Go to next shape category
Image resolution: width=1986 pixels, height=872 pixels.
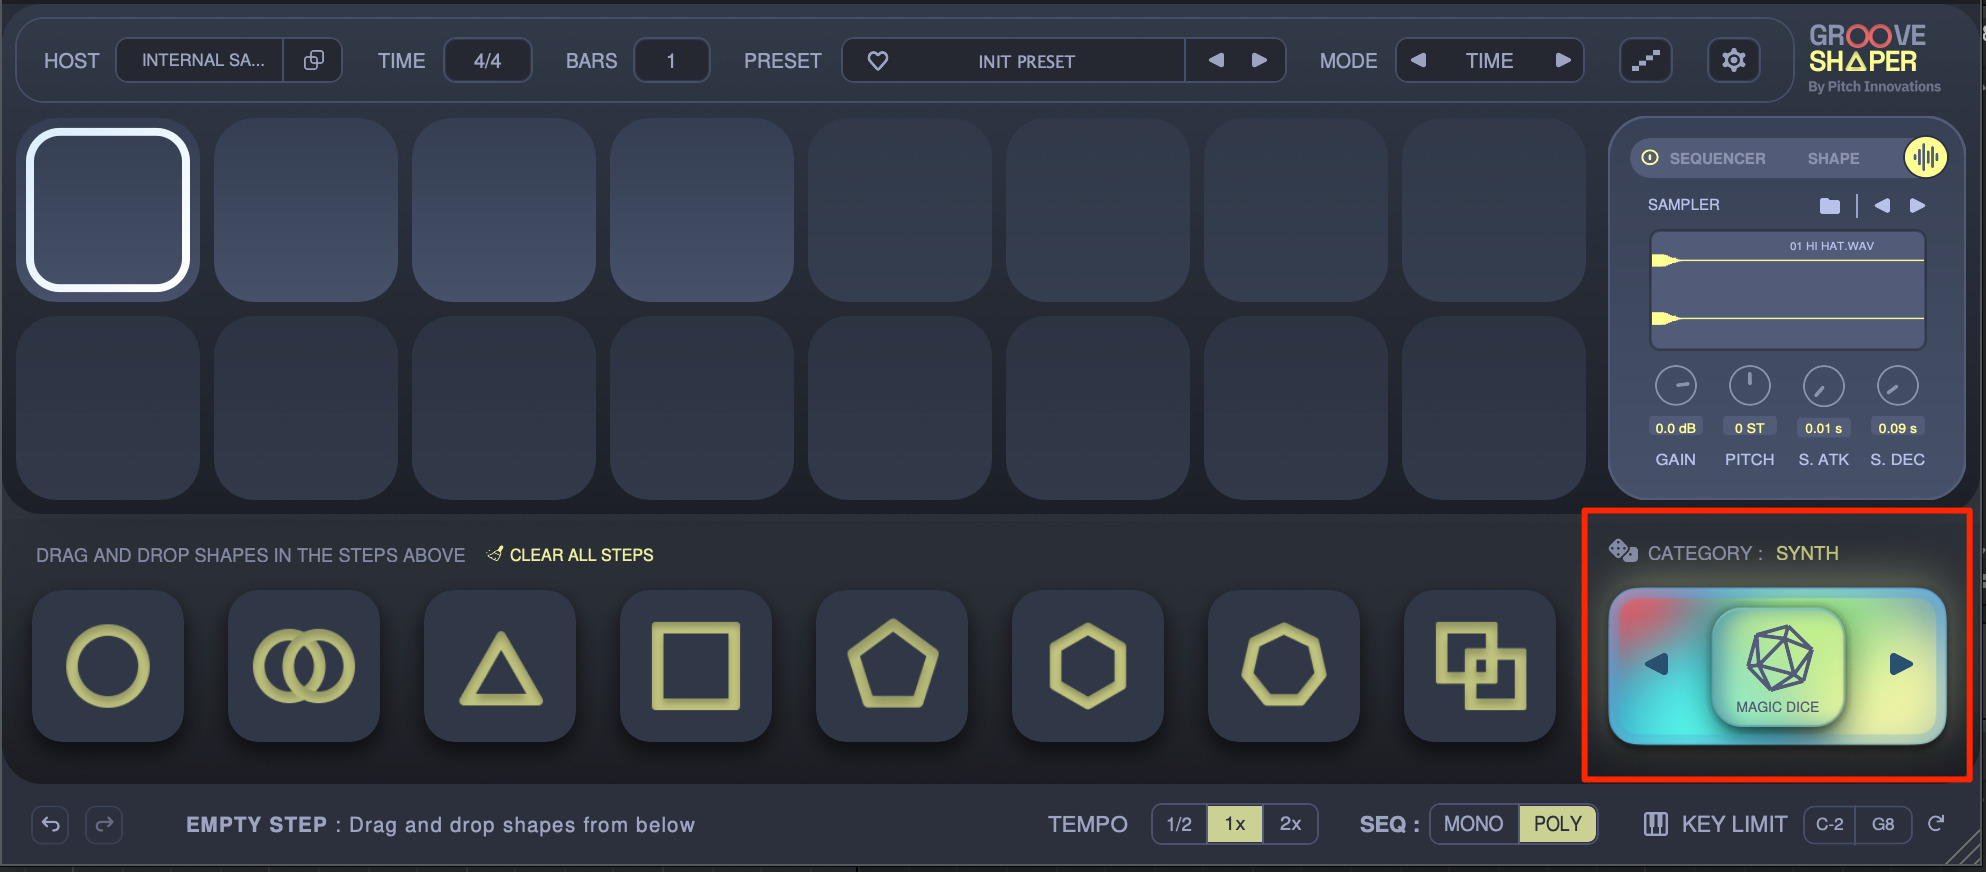tap(1901, 664)
